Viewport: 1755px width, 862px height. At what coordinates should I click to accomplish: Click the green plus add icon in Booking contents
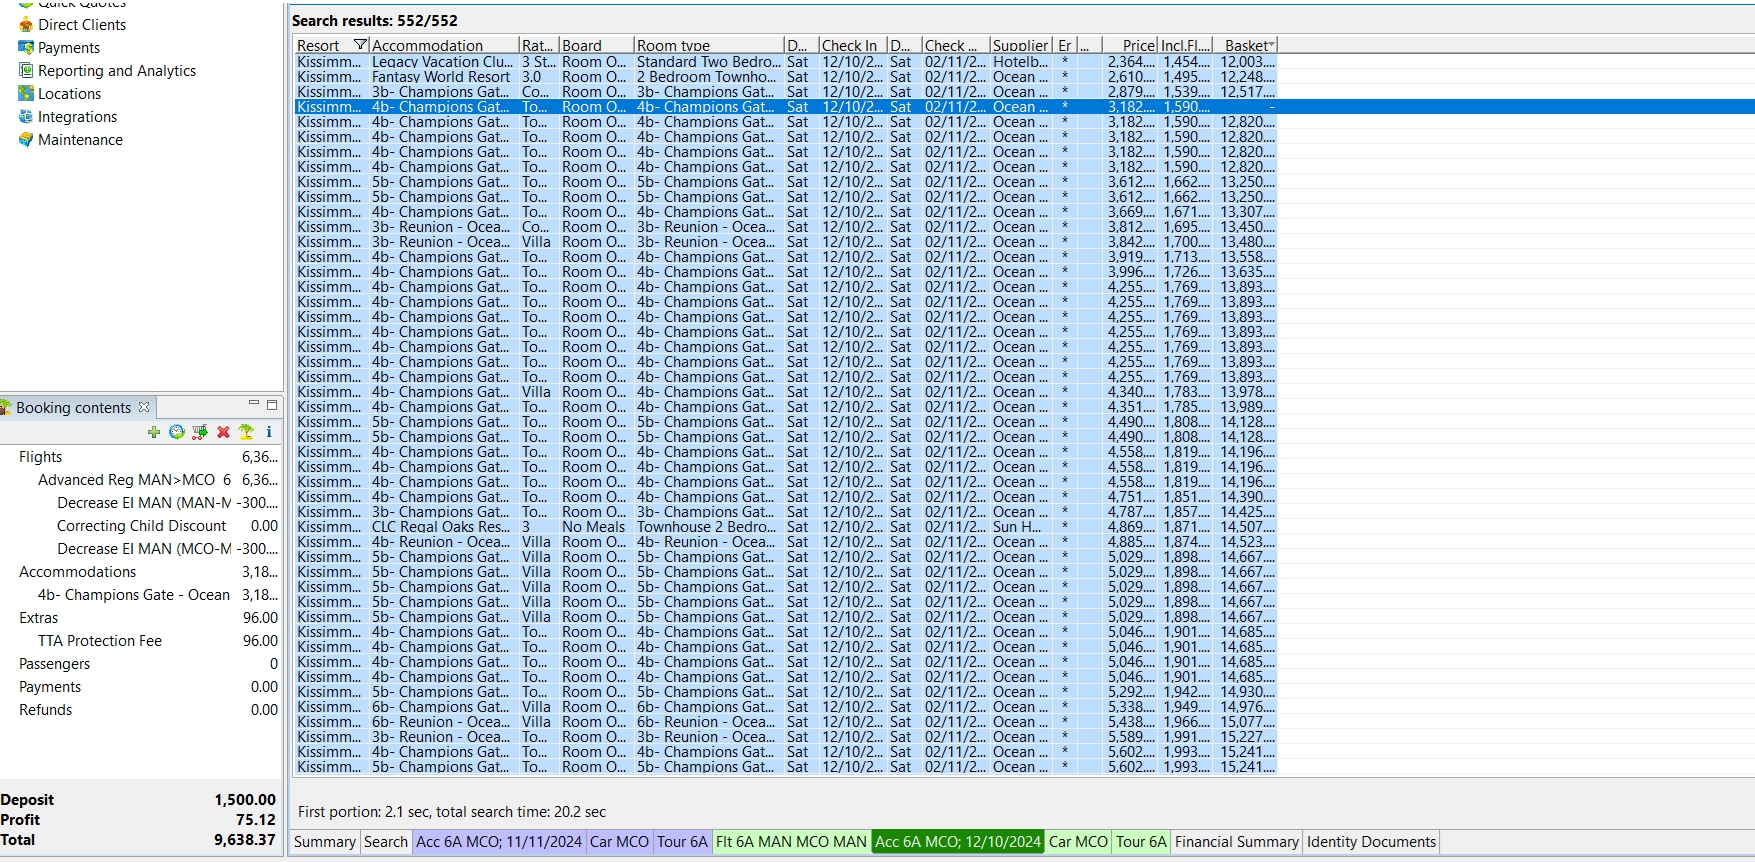[153, 432]
